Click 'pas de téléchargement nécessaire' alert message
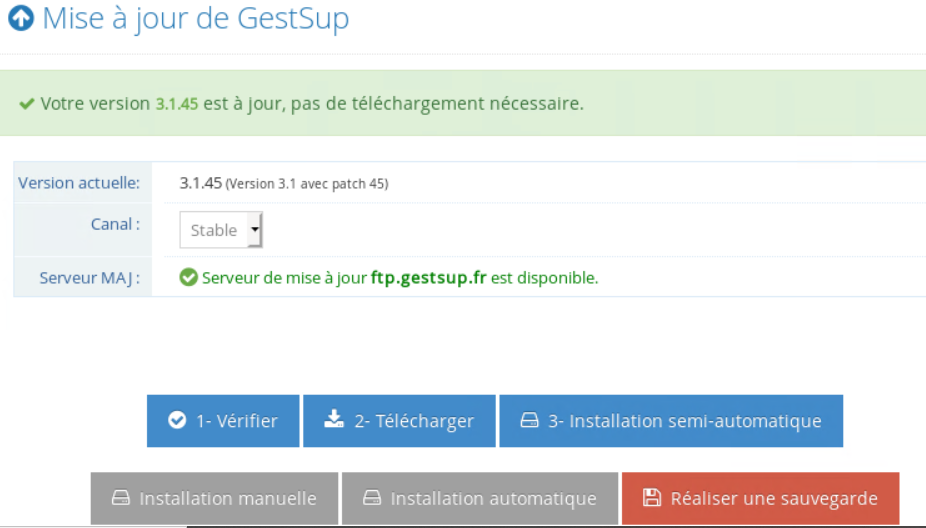Image resolution: width=926 pixels, height=528 pixels. pyautogui.click(x=437, y=104)
